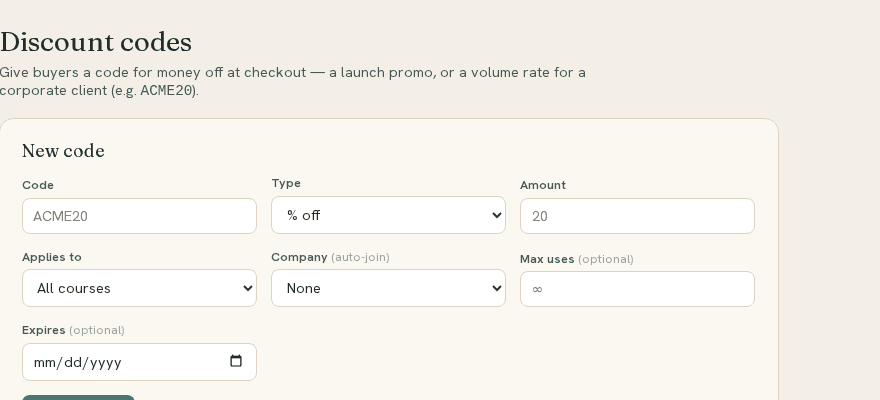This screenshot has width=880, height=400.
Task: Click the Type field label
Action: coord(286,183)
